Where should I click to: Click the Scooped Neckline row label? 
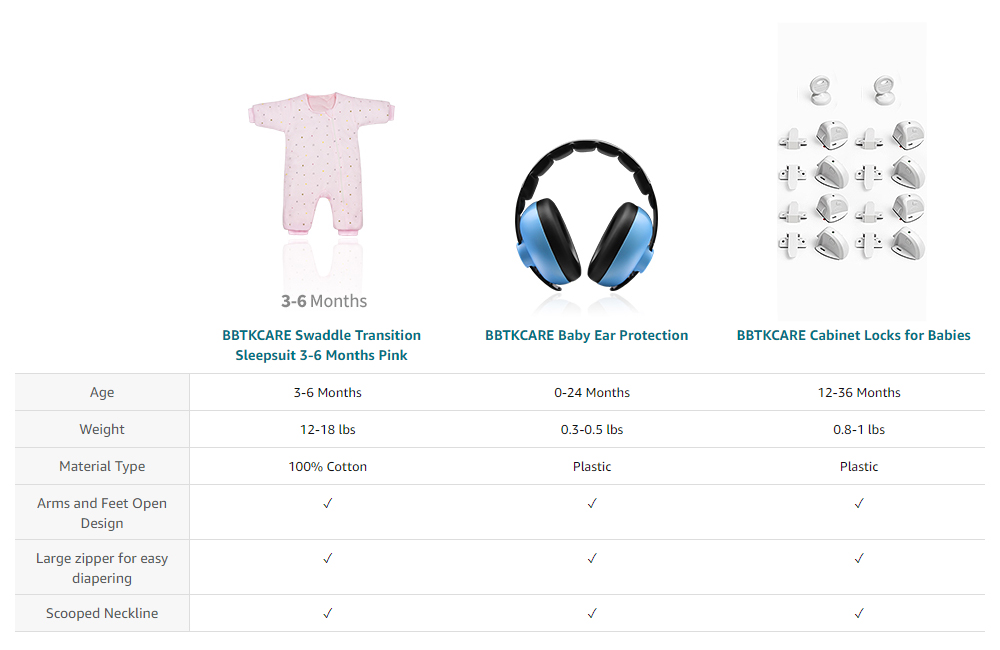(102, 613)
